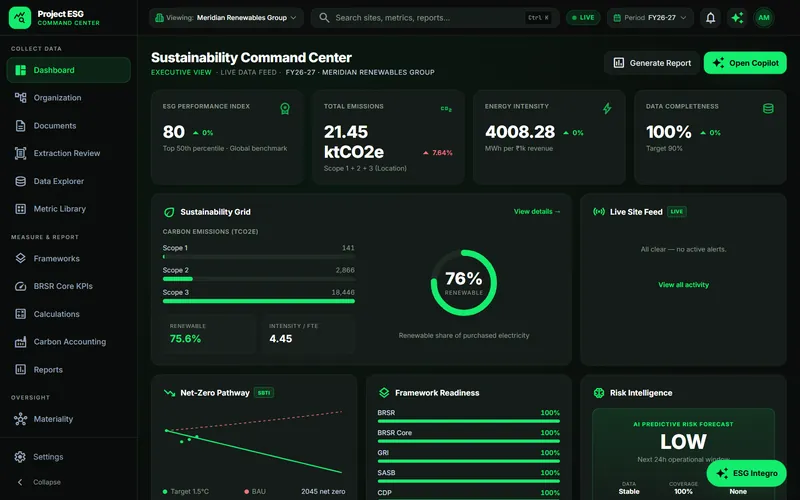The height and width of the screenshot is (500, 800).
Task: Click the GRI readiness progress bar
Action: coord(468,461)
